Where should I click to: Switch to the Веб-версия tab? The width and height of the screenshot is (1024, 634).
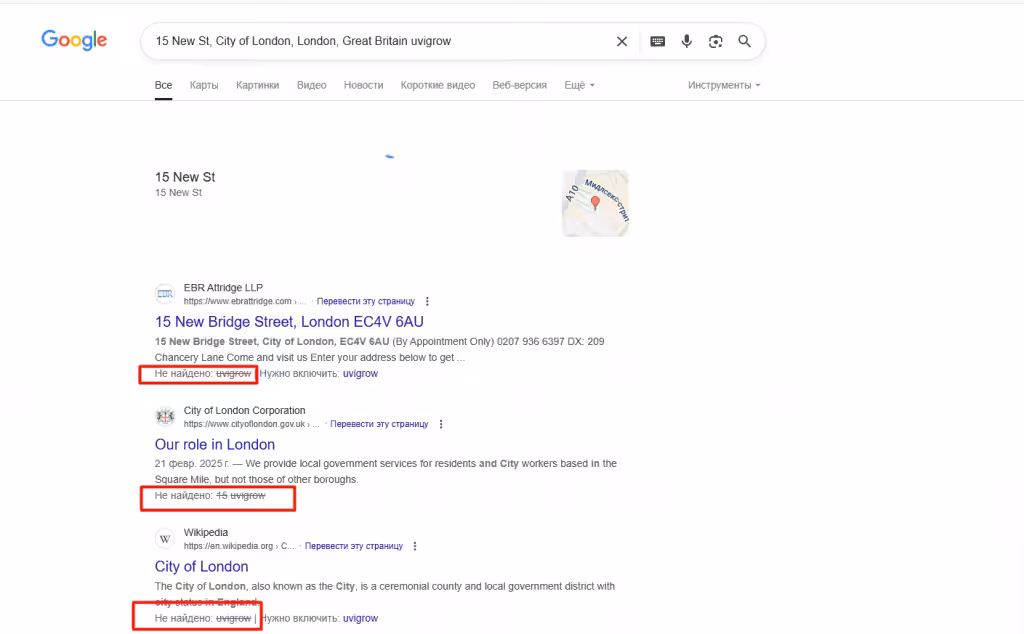519,85
